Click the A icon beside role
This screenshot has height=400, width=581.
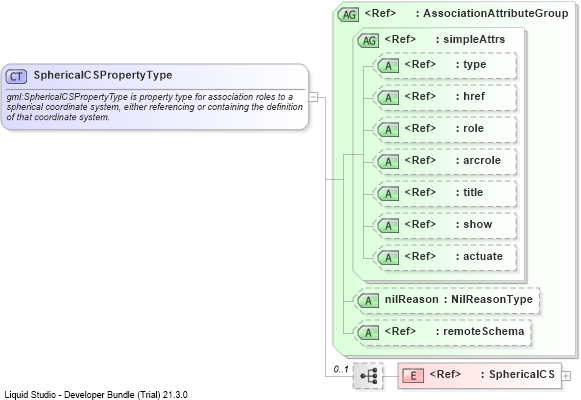pyautogui.click(x=388, y=130)
